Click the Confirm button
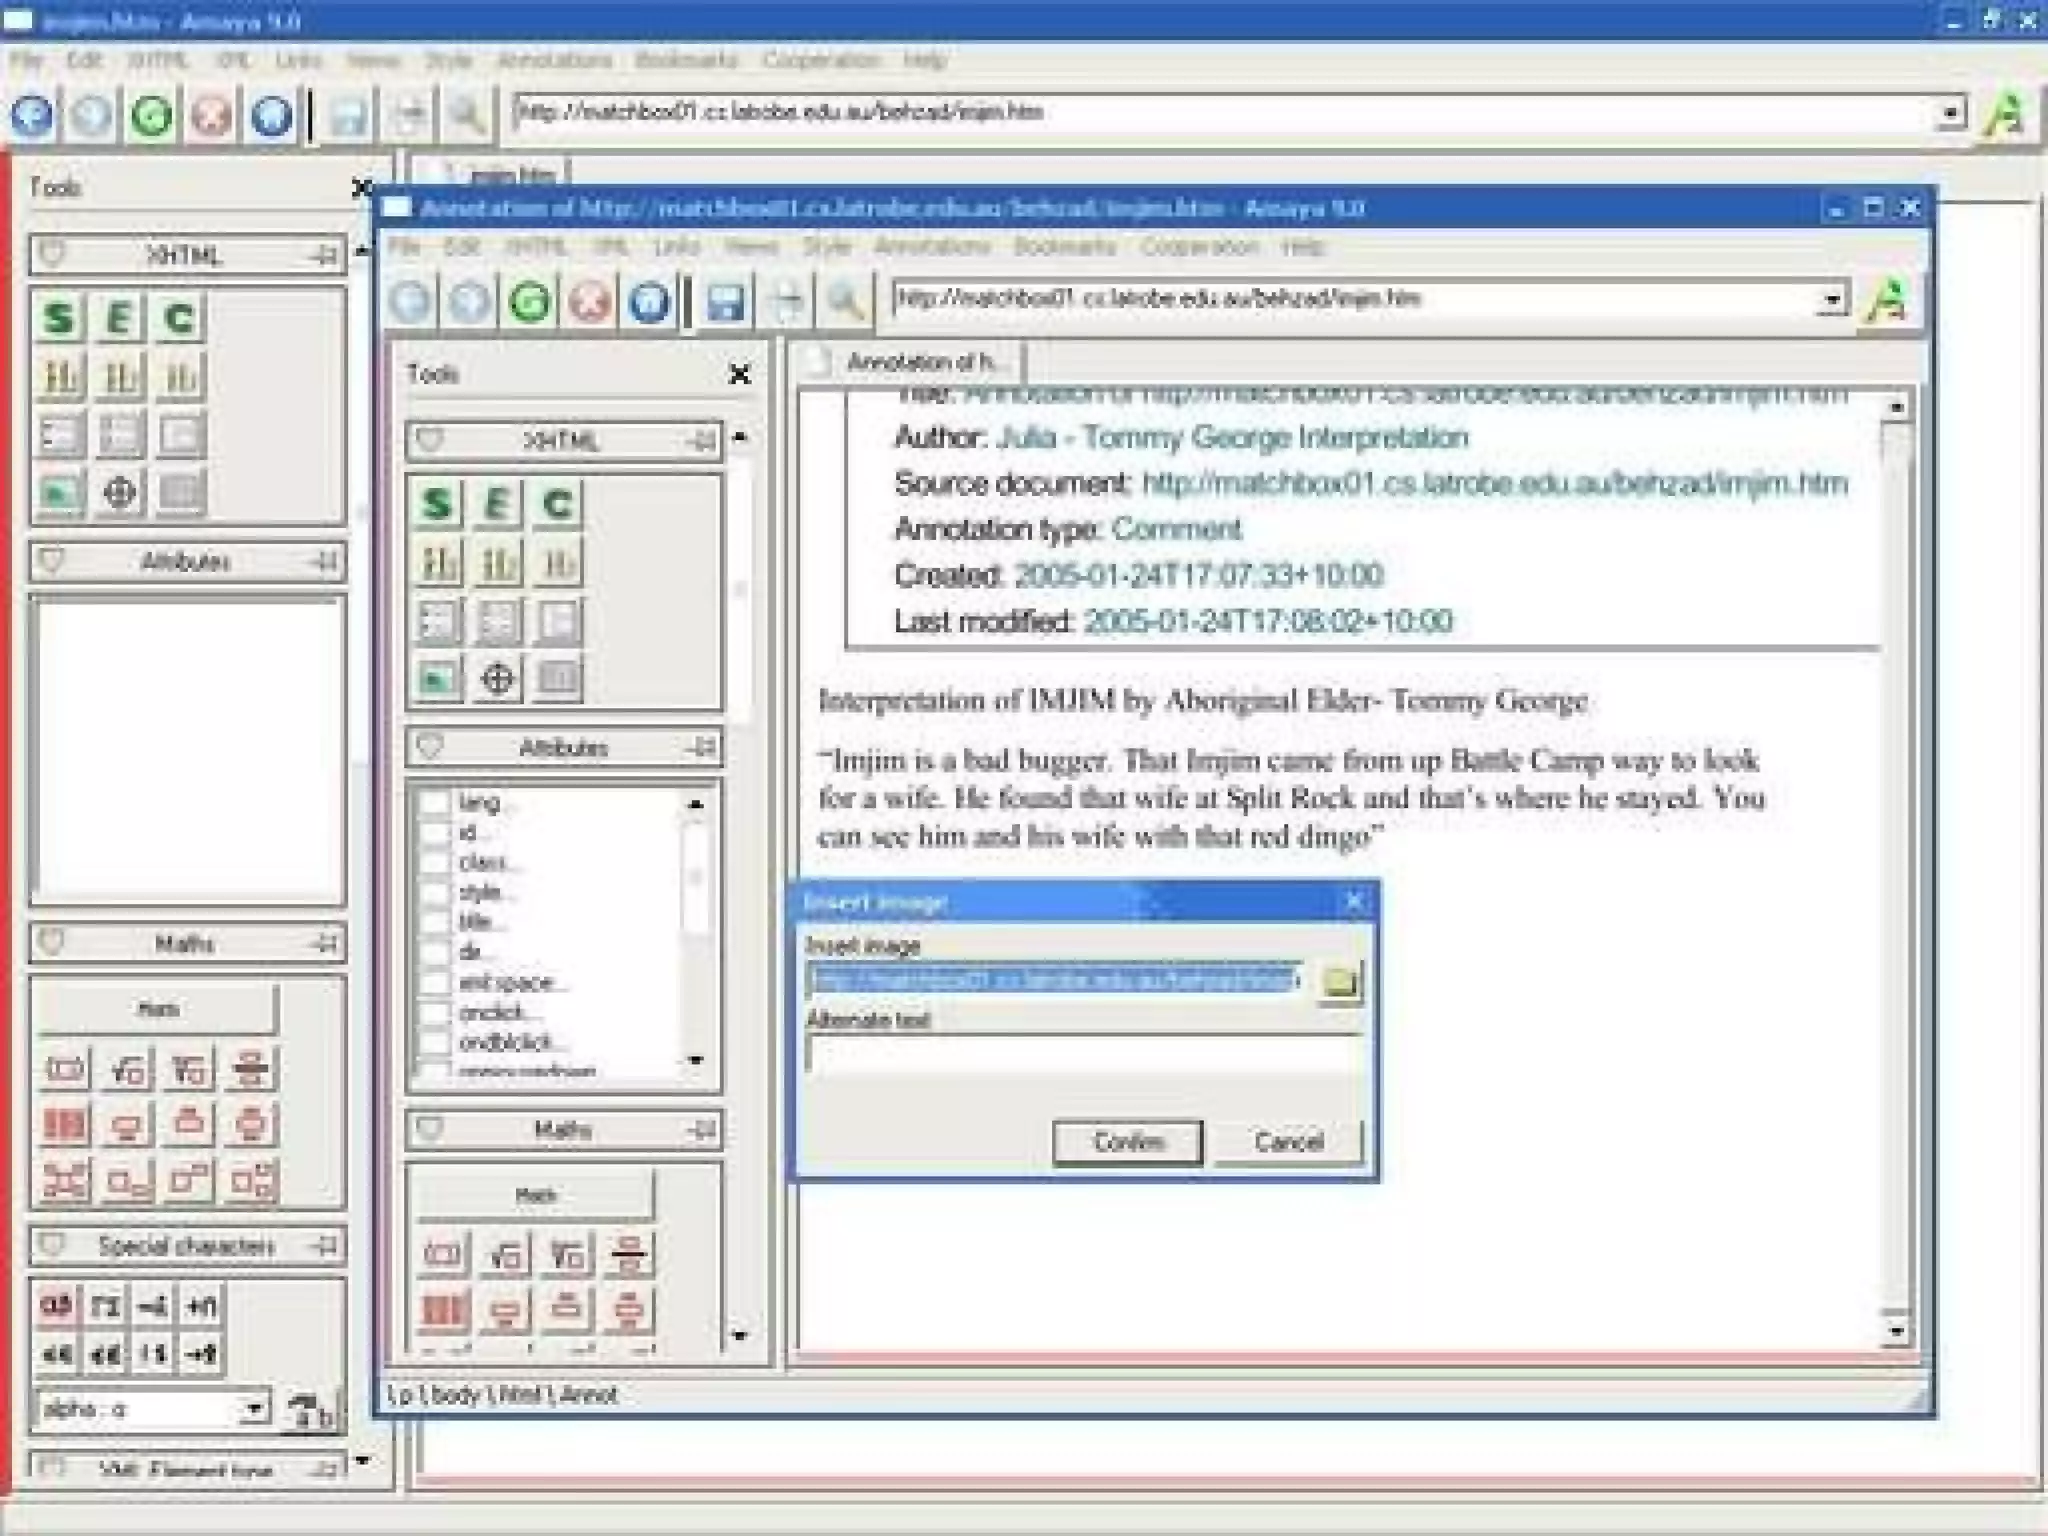2048x1536 pixels. point(1127,1141)
